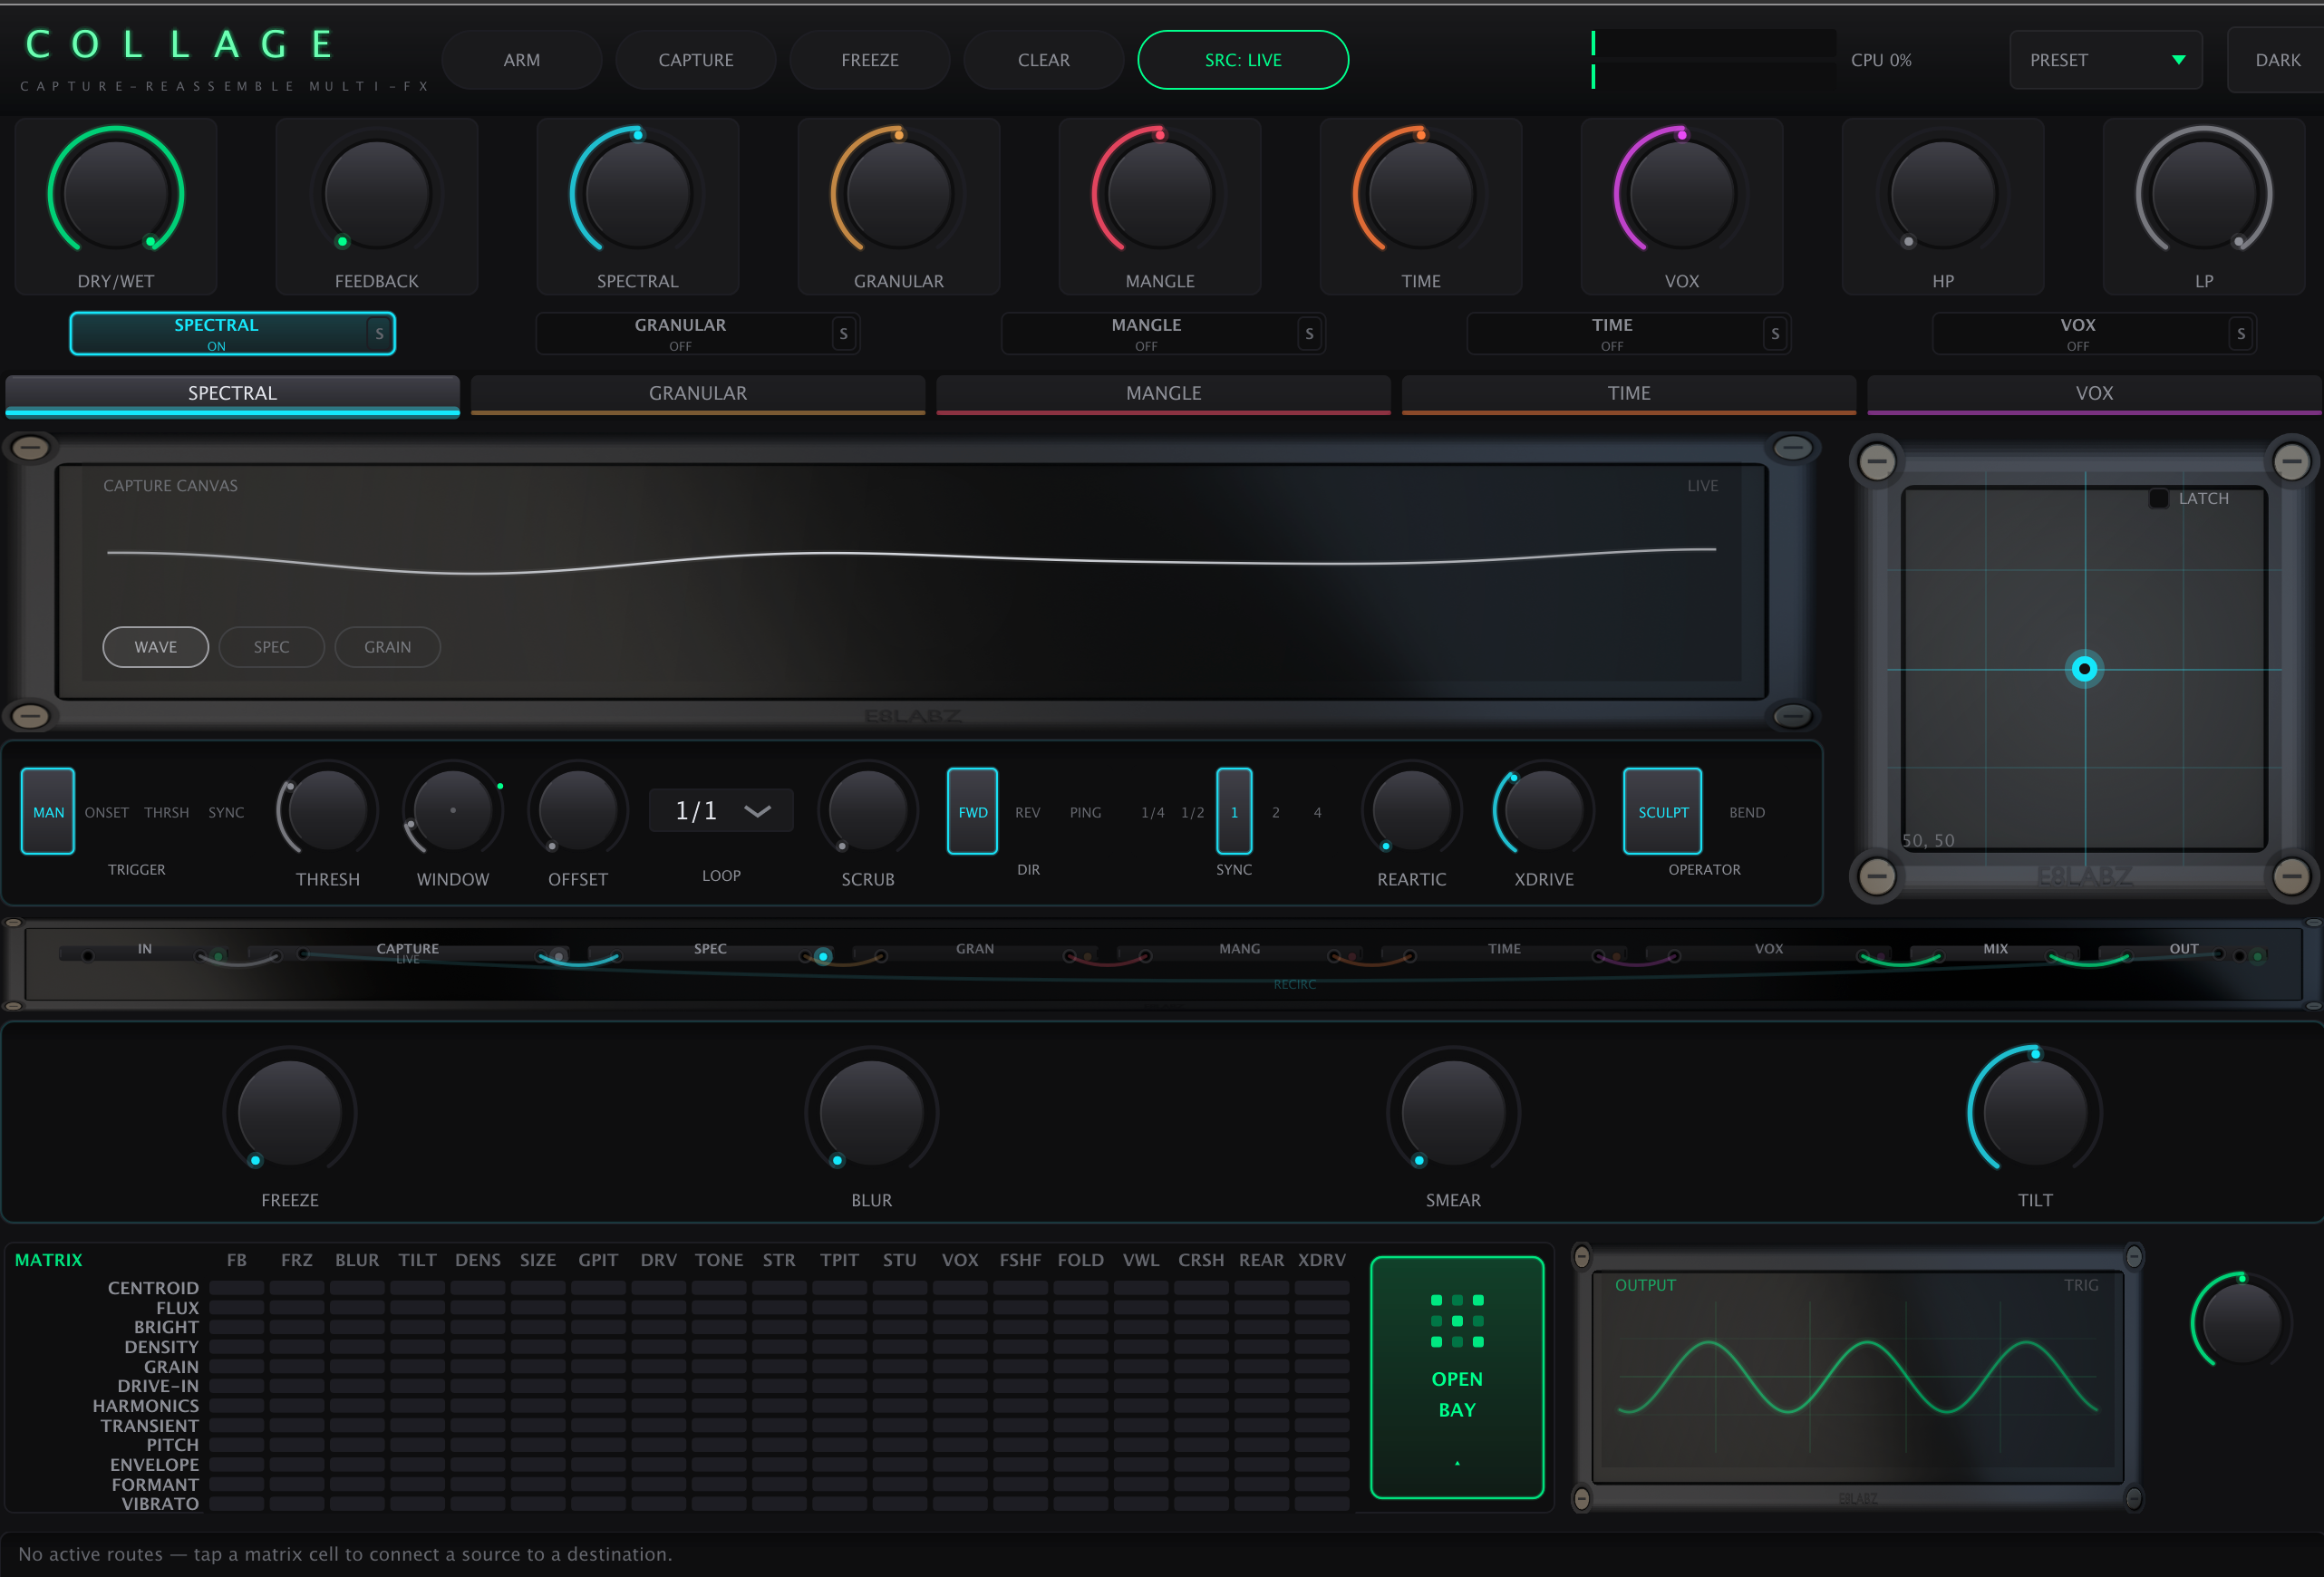Choose the SCULPT operator
The image size is (2324, 1577).
(1662, 811)
